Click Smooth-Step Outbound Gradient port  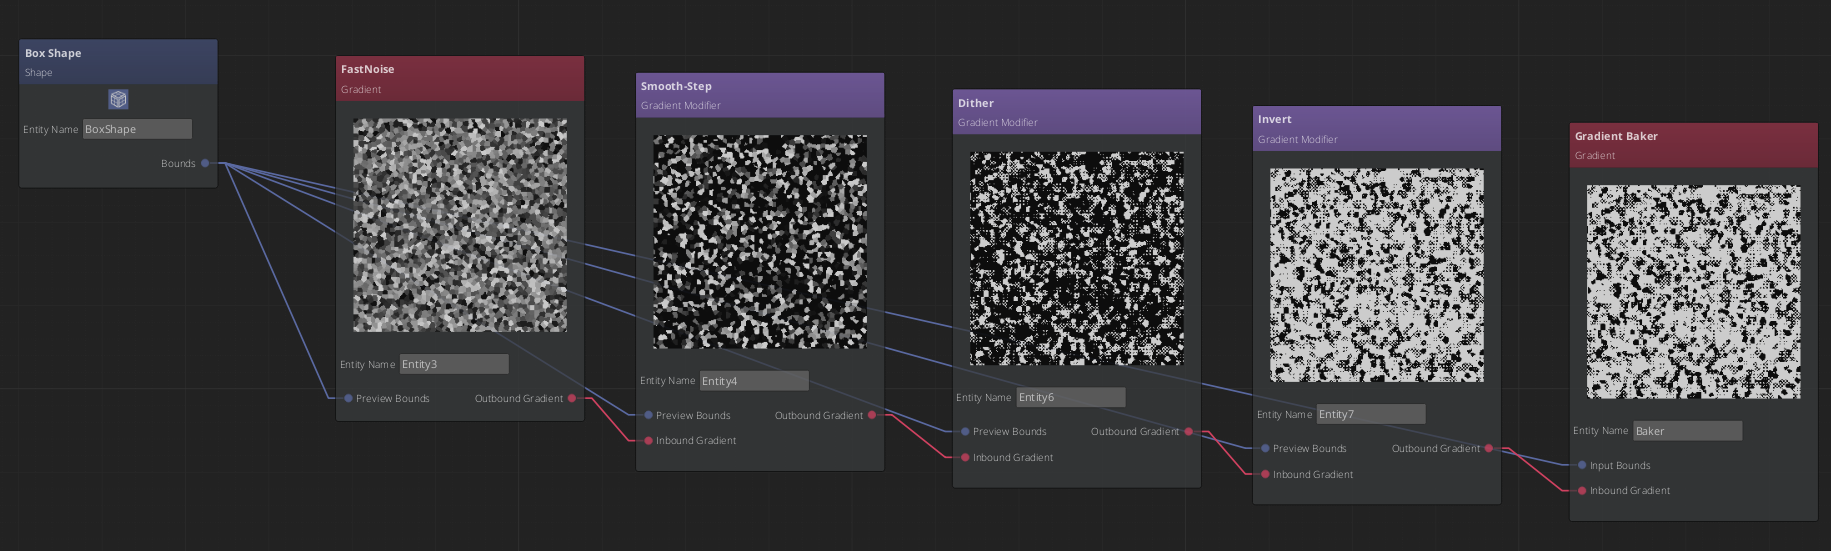point(872,415)
